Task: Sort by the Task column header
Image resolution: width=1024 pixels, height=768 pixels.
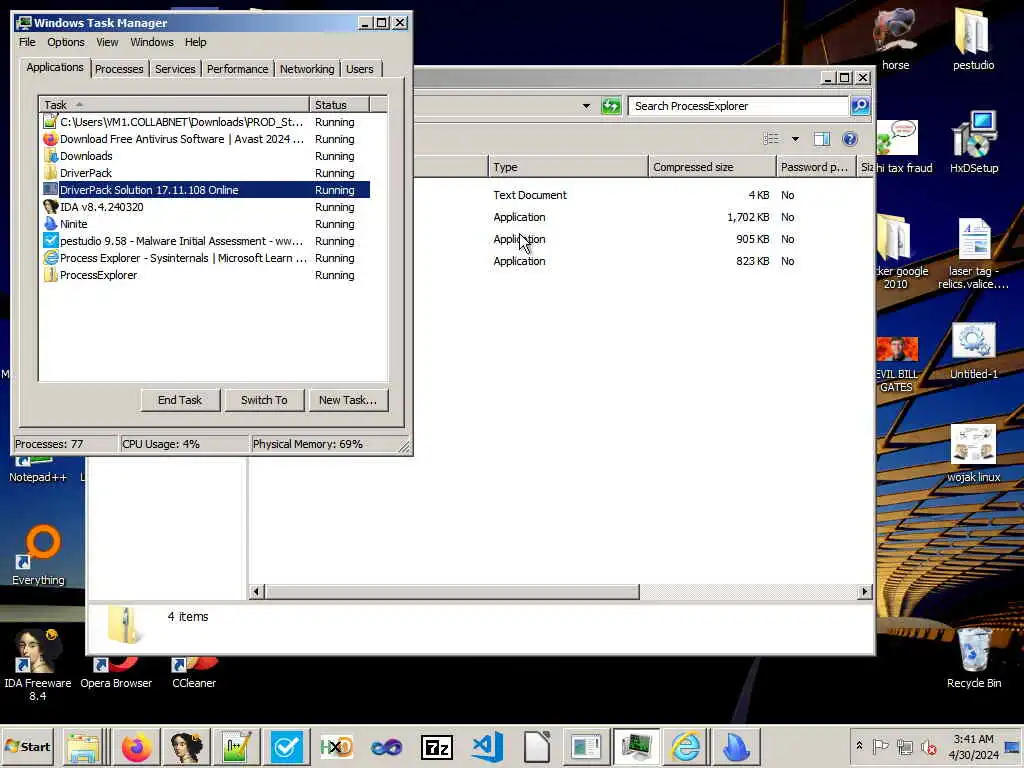Action: tap(173, 104)
